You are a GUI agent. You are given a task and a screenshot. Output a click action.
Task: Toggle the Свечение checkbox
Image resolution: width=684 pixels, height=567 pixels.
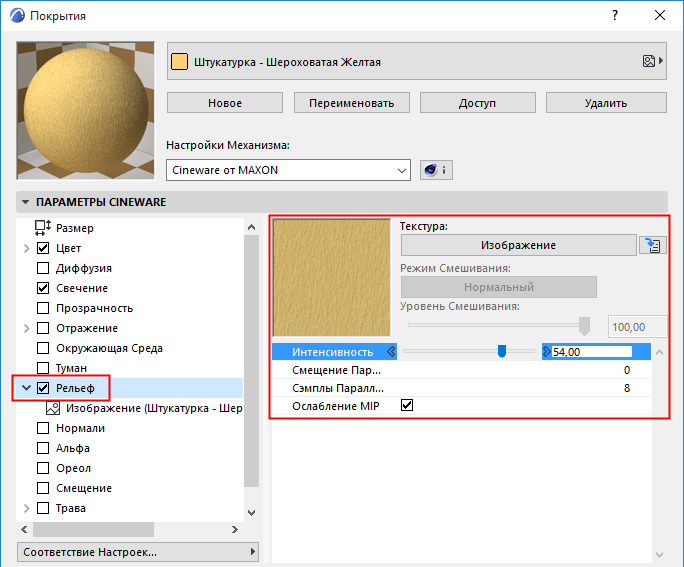[43, 288]
